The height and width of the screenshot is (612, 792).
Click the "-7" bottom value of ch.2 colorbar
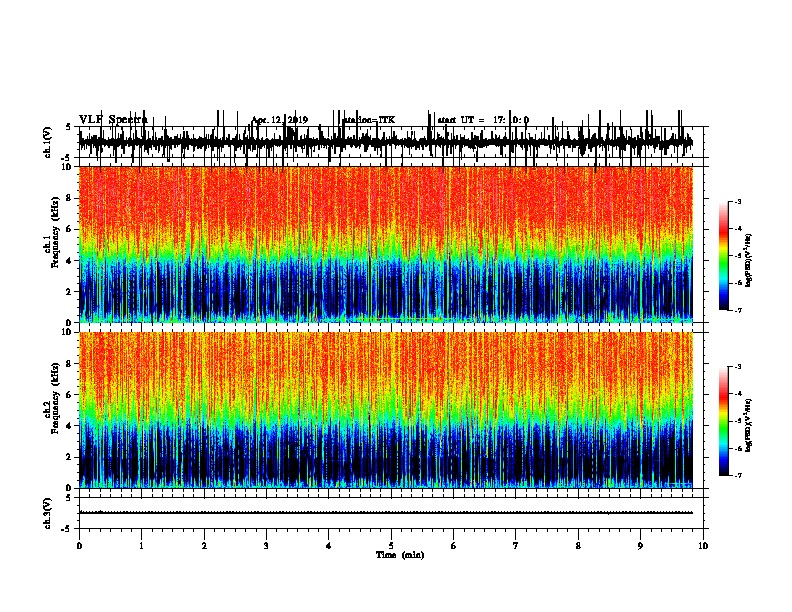click(737, 476)
